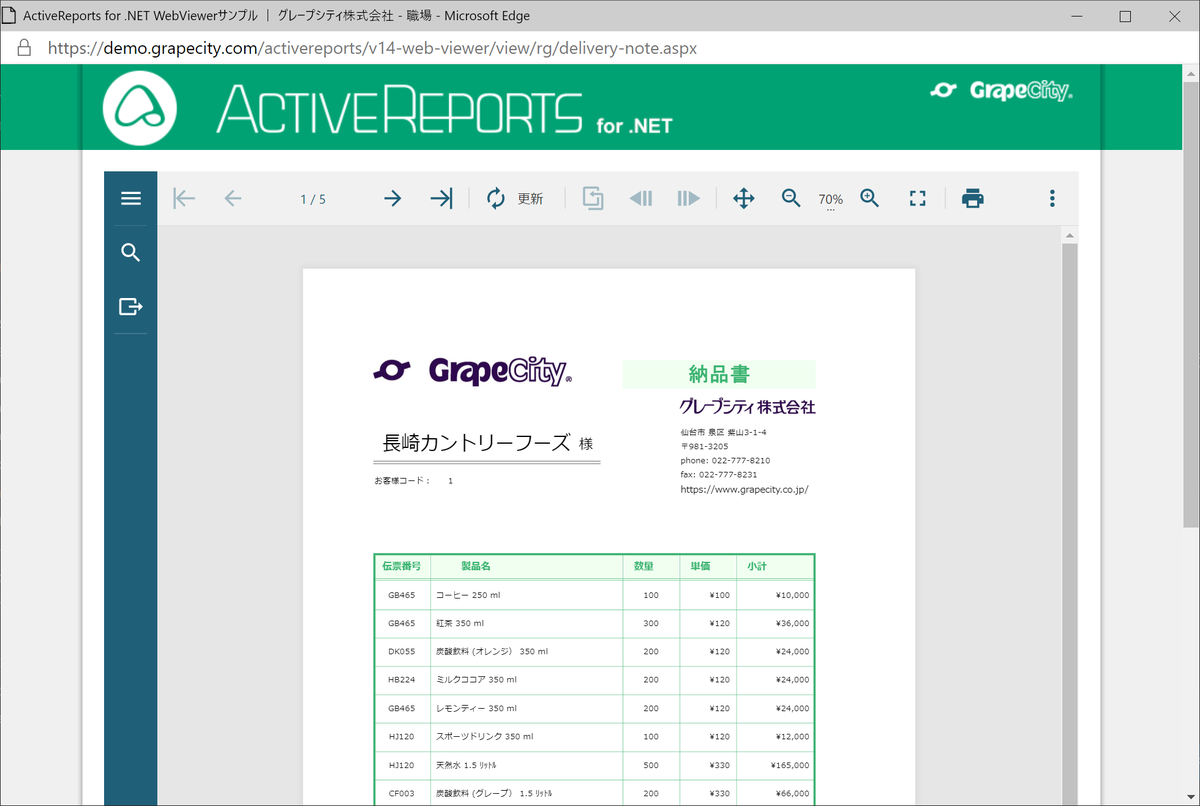The image size is (1200, 806).
Task: Click the 伝票番号 column header
Action: (x=401, y=566)
